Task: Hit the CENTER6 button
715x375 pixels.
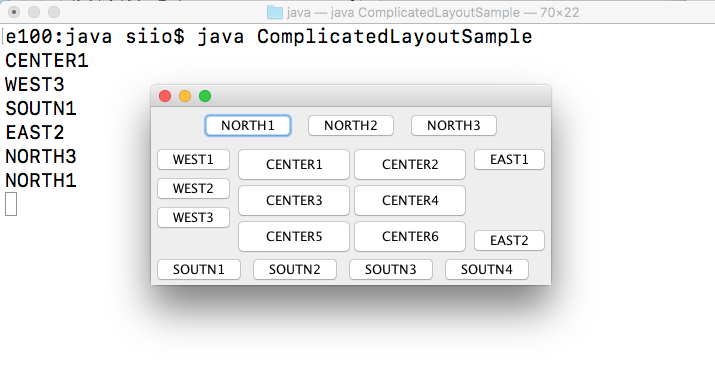Action: click(410, 236)
